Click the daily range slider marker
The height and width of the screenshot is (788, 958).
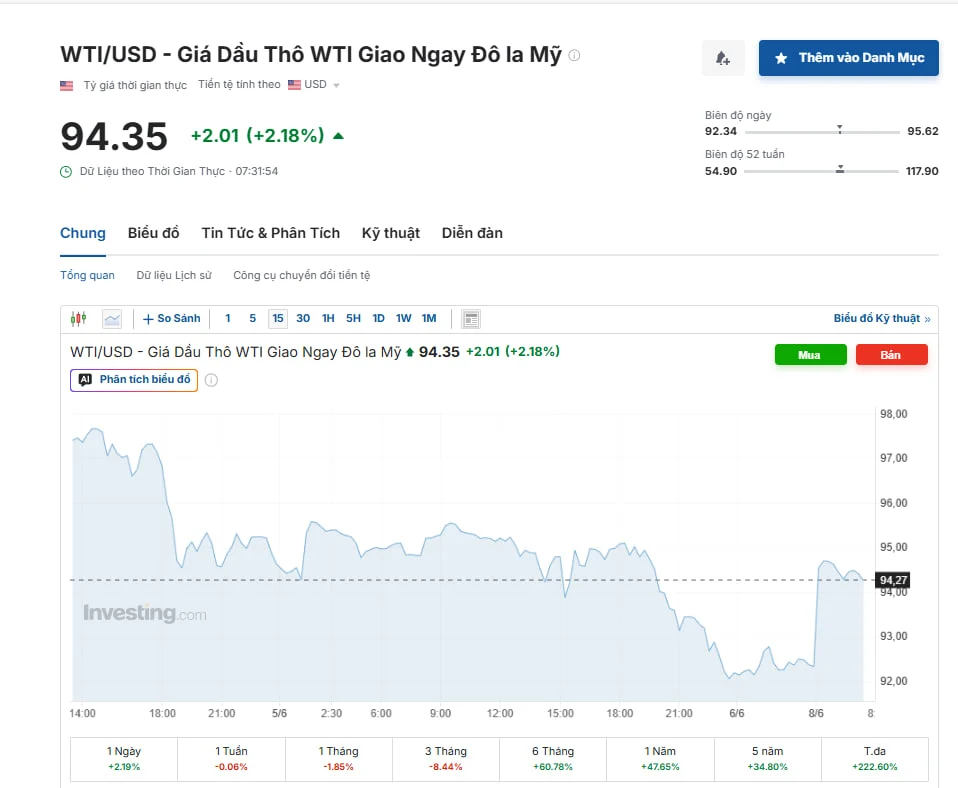coord(839,129)
